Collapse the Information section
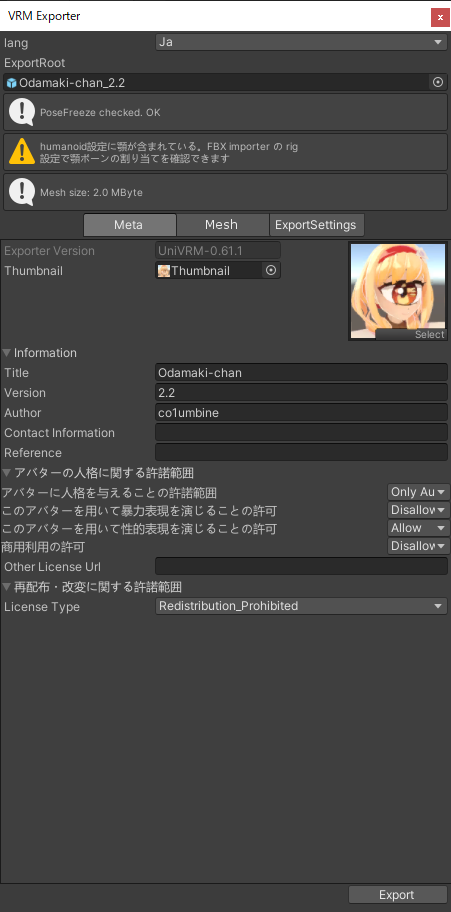This screenshot has width=451, height=912. click(7, 353)
